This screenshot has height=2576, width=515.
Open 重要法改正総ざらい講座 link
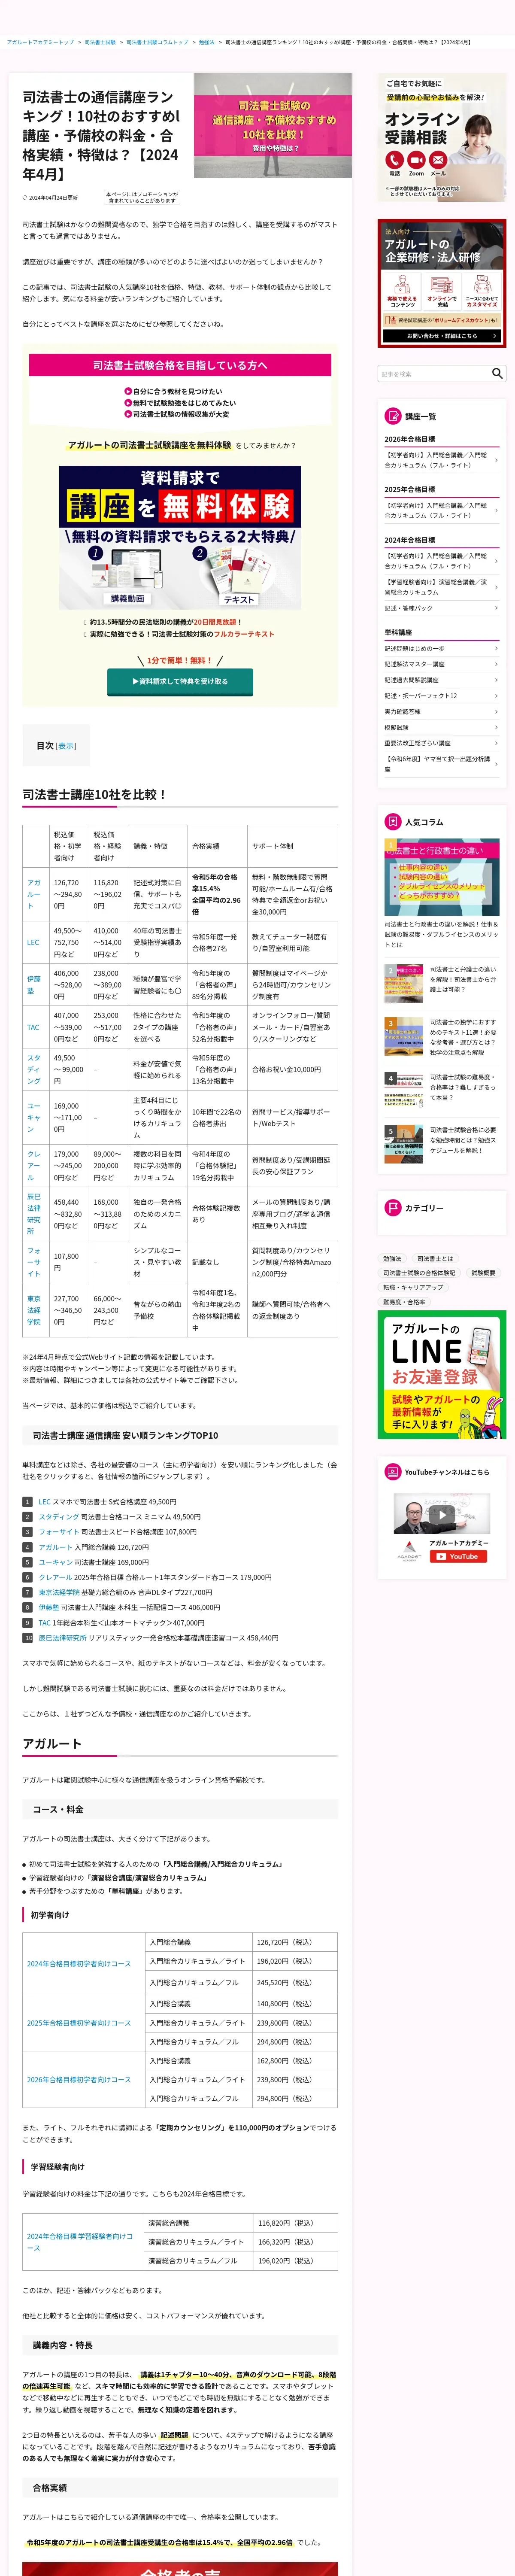coord(441,743)
